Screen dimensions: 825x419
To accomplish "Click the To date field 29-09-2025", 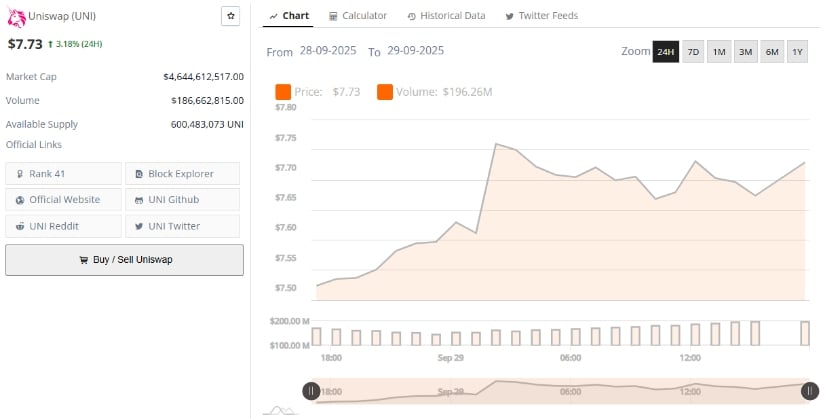I will pyautogui.click(x=416, y=51).
